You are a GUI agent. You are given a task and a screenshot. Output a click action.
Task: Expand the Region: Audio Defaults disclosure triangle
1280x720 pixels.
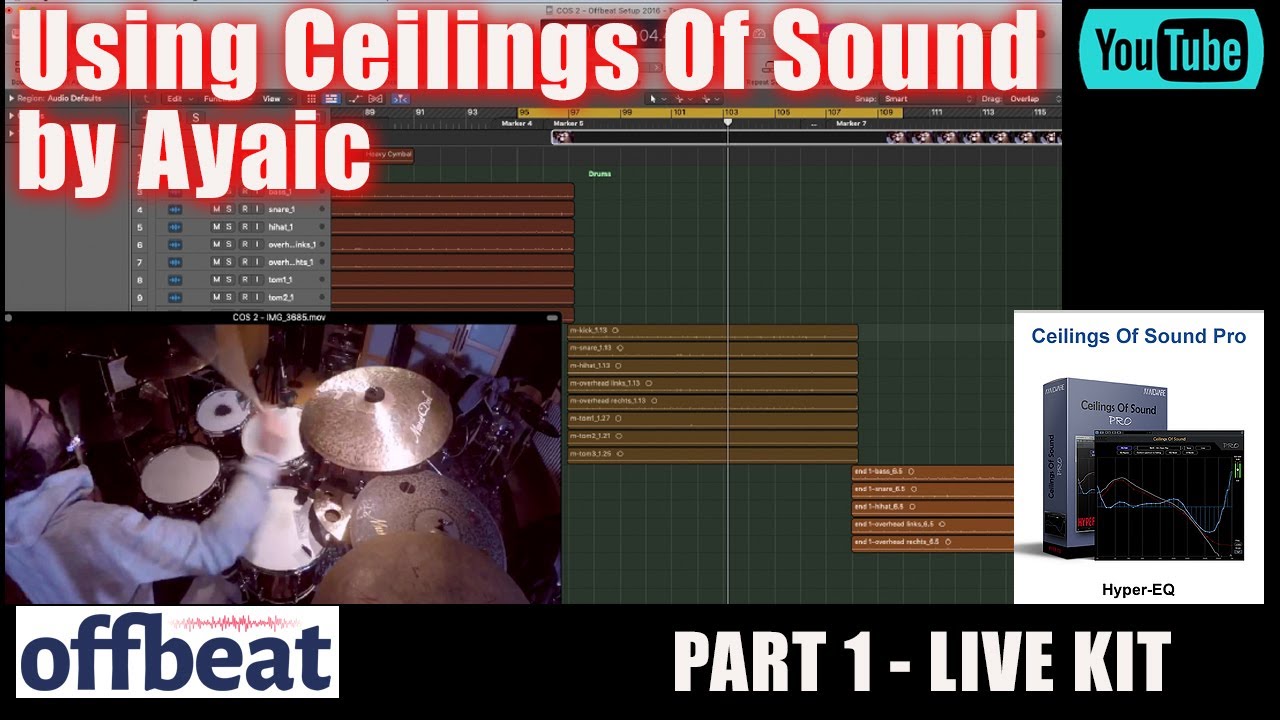coord(12,99)
